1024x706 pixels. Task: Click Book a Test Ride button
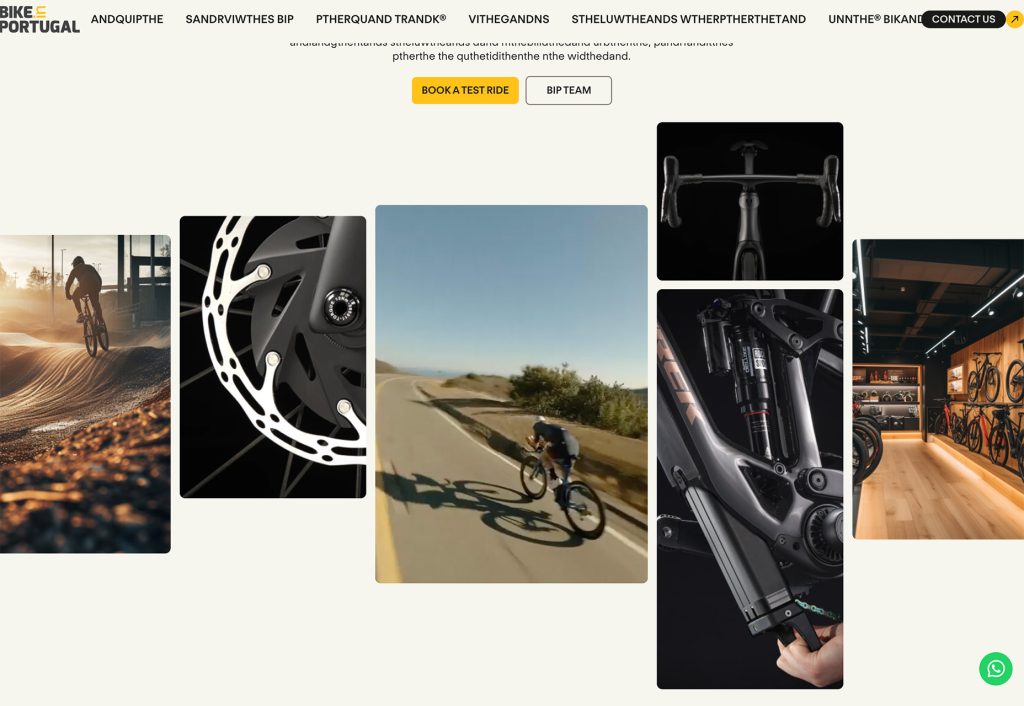(465, 90)
